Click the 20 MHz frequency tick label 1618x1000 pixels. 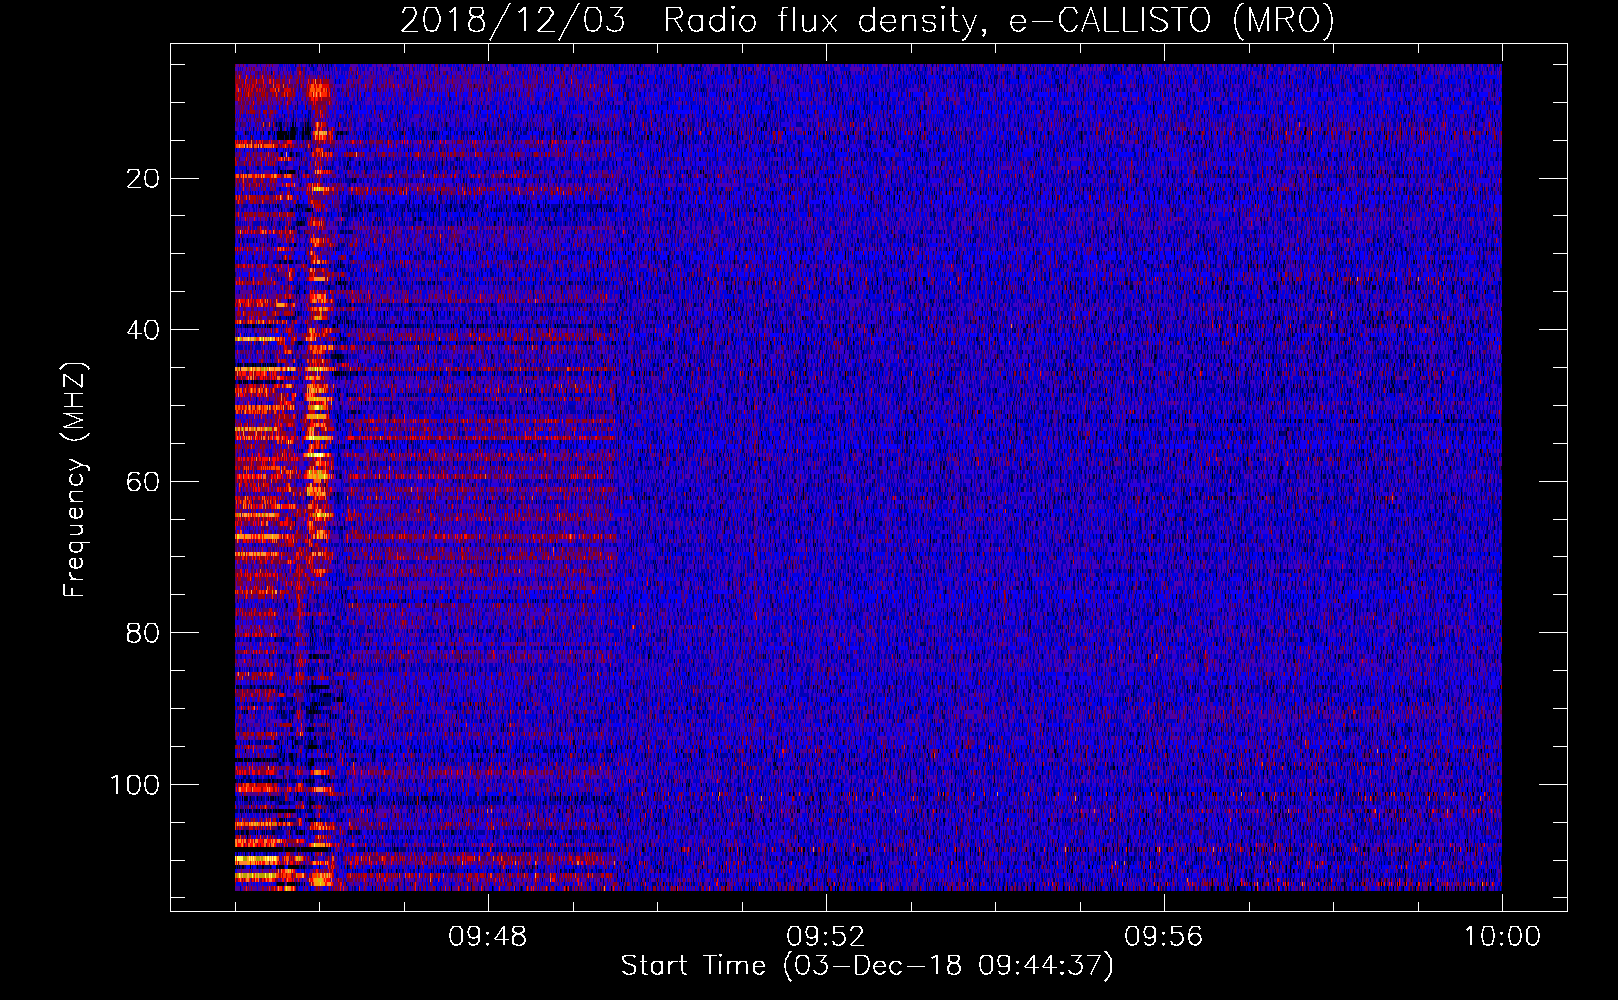pos(143,178)
